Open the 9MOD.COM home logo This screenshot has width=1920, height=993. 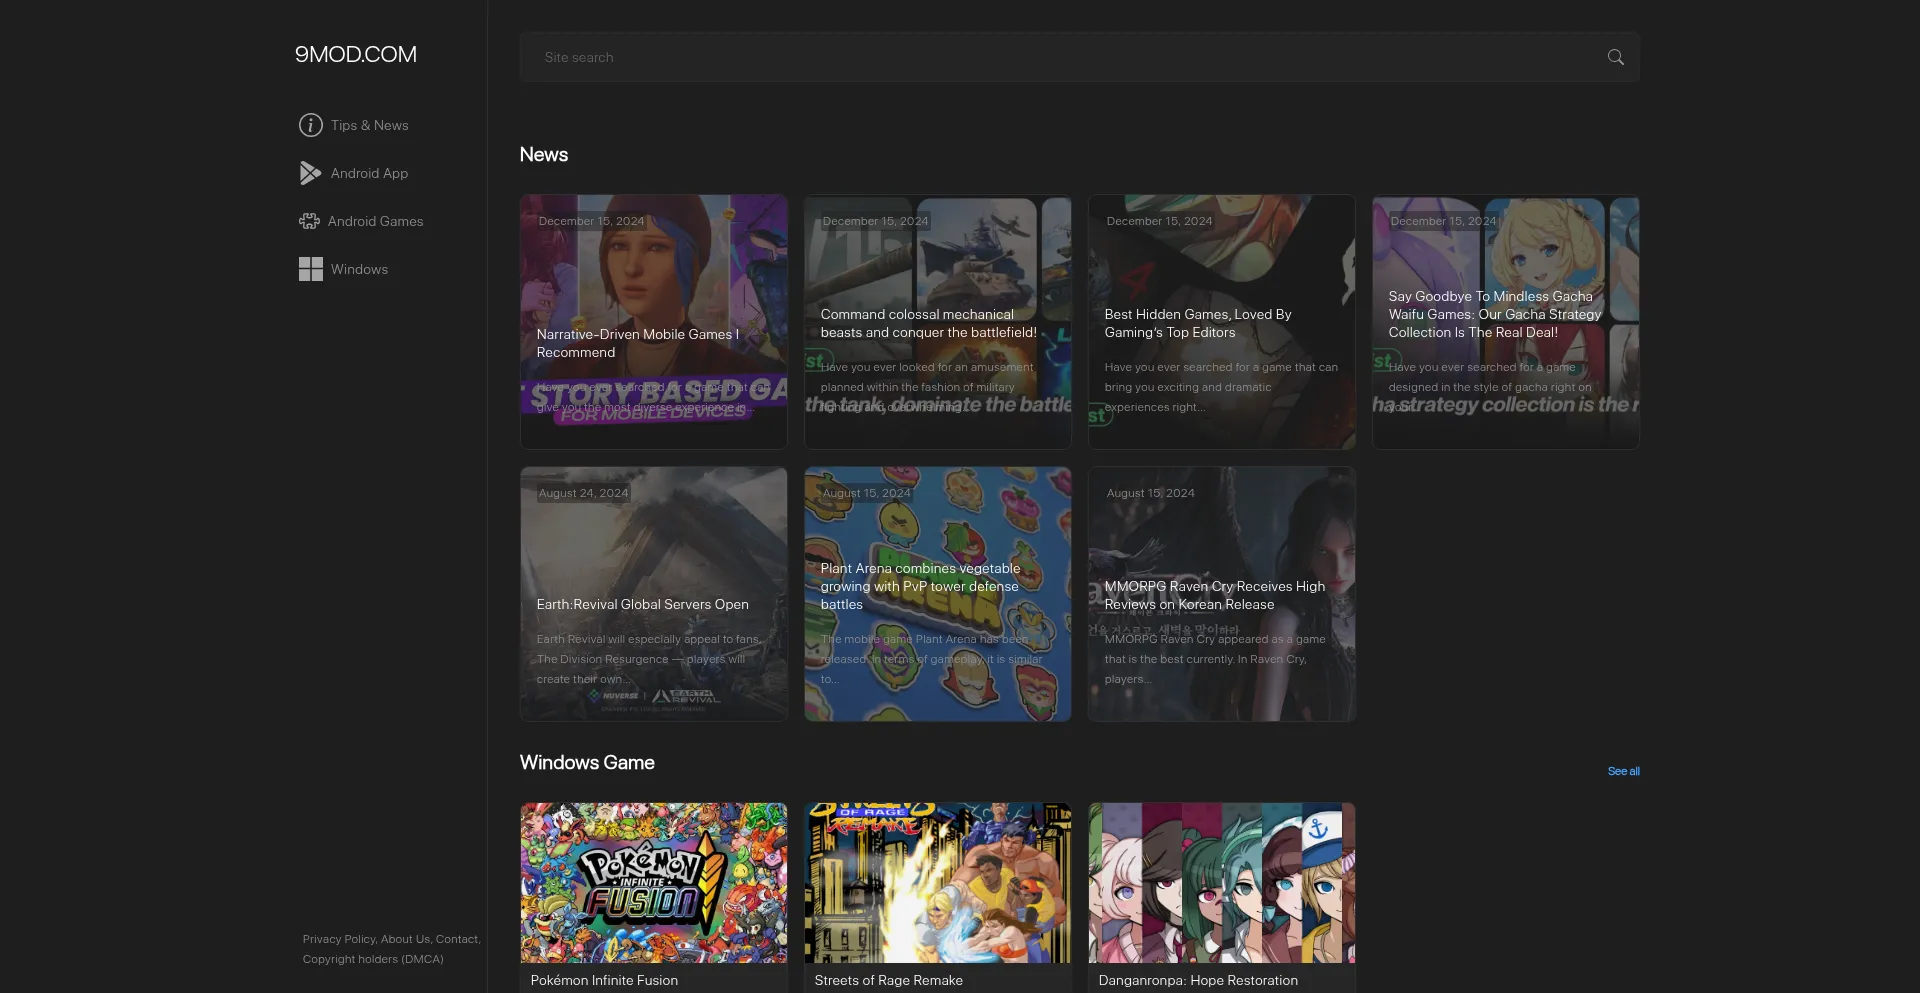[x=355, y=55]
